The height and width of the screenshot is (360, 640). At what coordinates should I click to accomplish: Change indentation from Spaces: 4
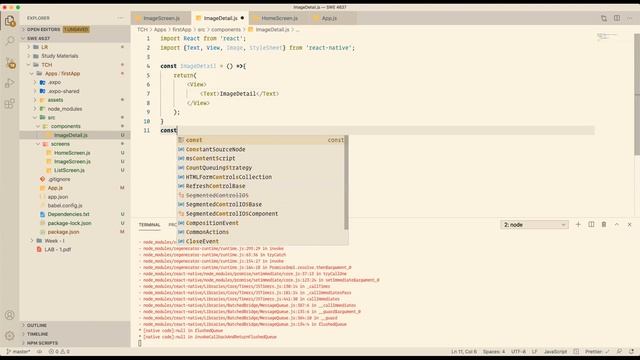[x=494, y=351]
